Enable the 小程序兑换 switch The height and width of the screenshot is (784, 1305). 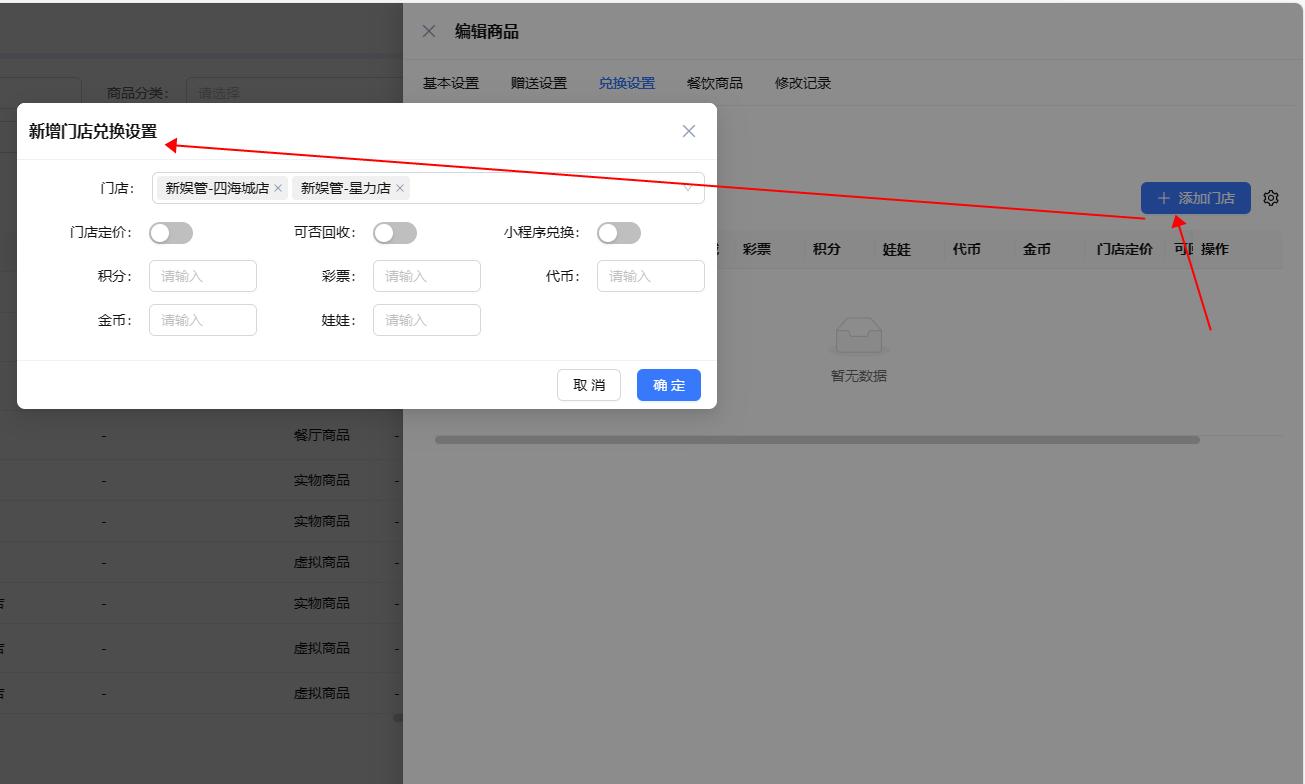pyautogui.click(x=619, y=233)
